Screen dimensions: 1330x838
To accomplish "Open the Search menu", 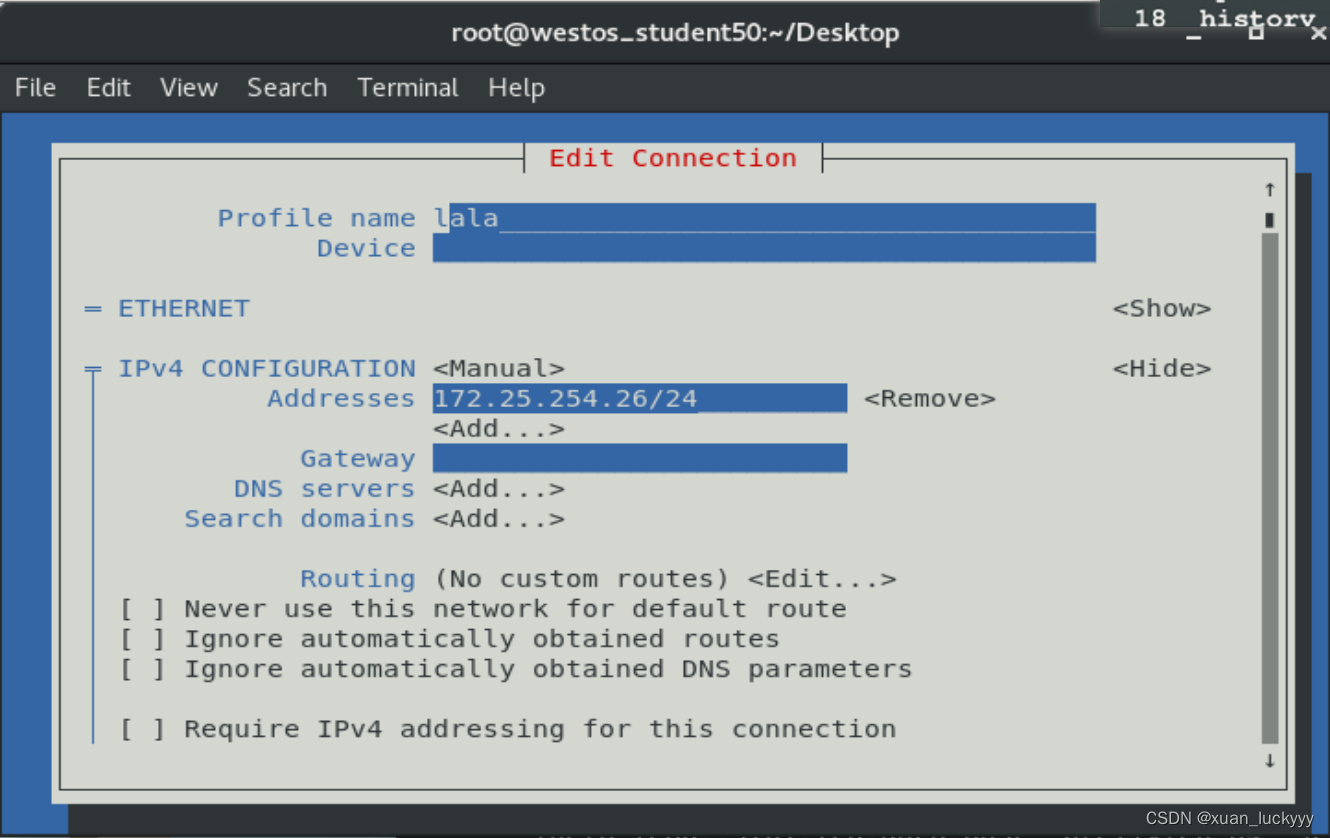I will 287,88.
